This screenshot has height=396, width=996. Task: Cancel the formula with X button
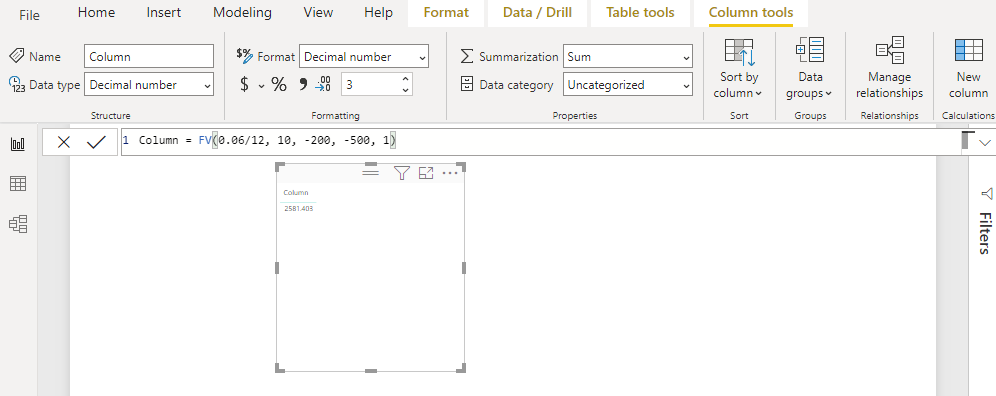tap(64, 142)
